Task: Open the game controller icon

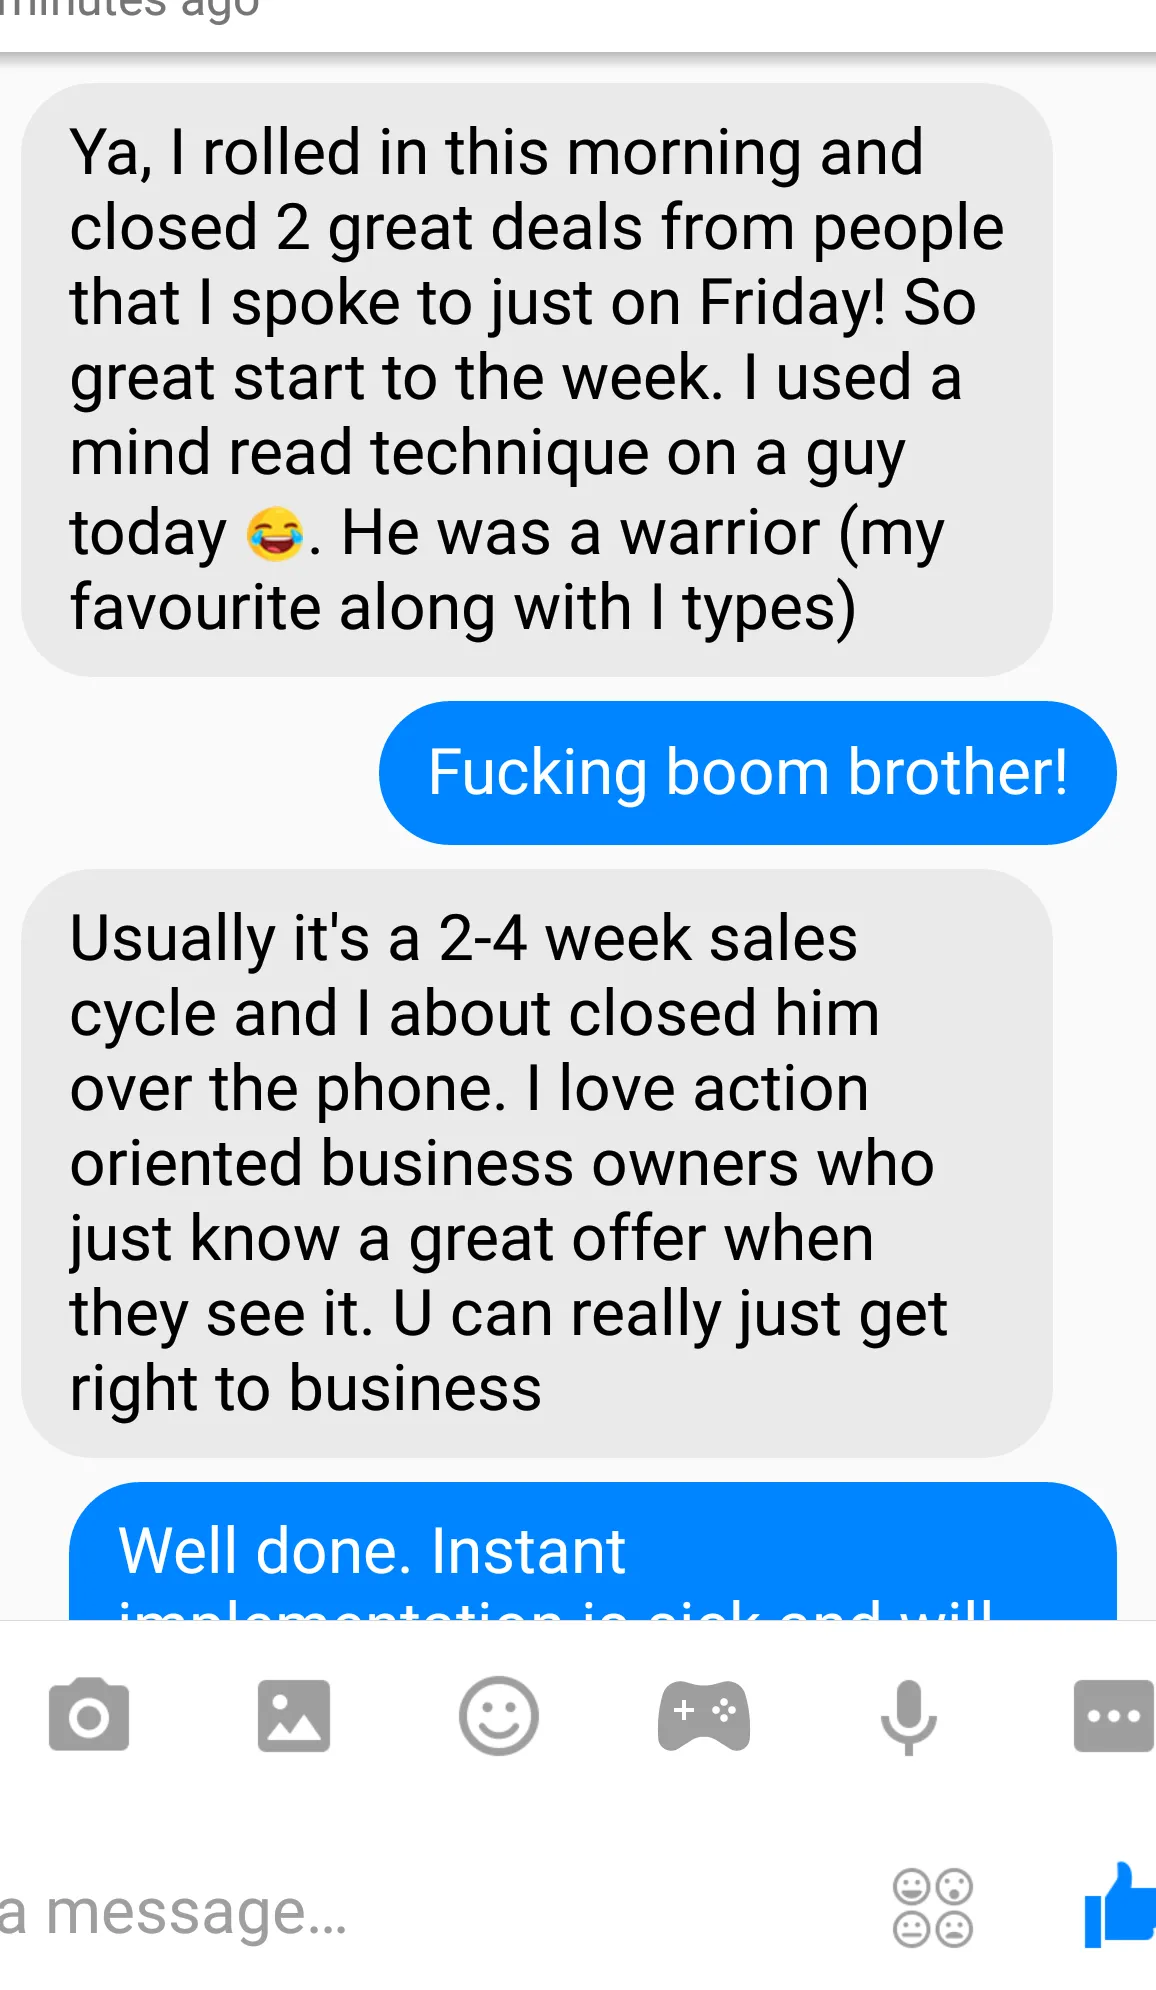Action: click(x=703, y=1716)
